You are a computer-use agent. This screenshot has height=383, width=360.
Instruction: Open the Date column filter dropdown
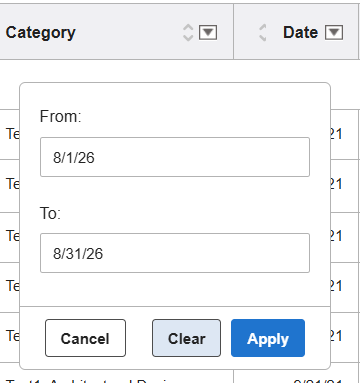(334, 32)
